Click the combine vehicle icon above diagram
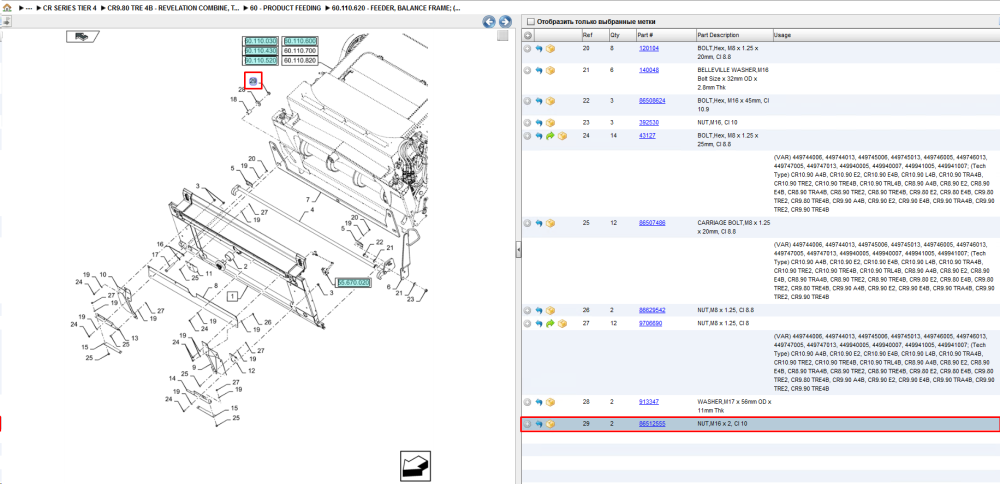Viewport: 1000px width, 484px height. [82, 36]
